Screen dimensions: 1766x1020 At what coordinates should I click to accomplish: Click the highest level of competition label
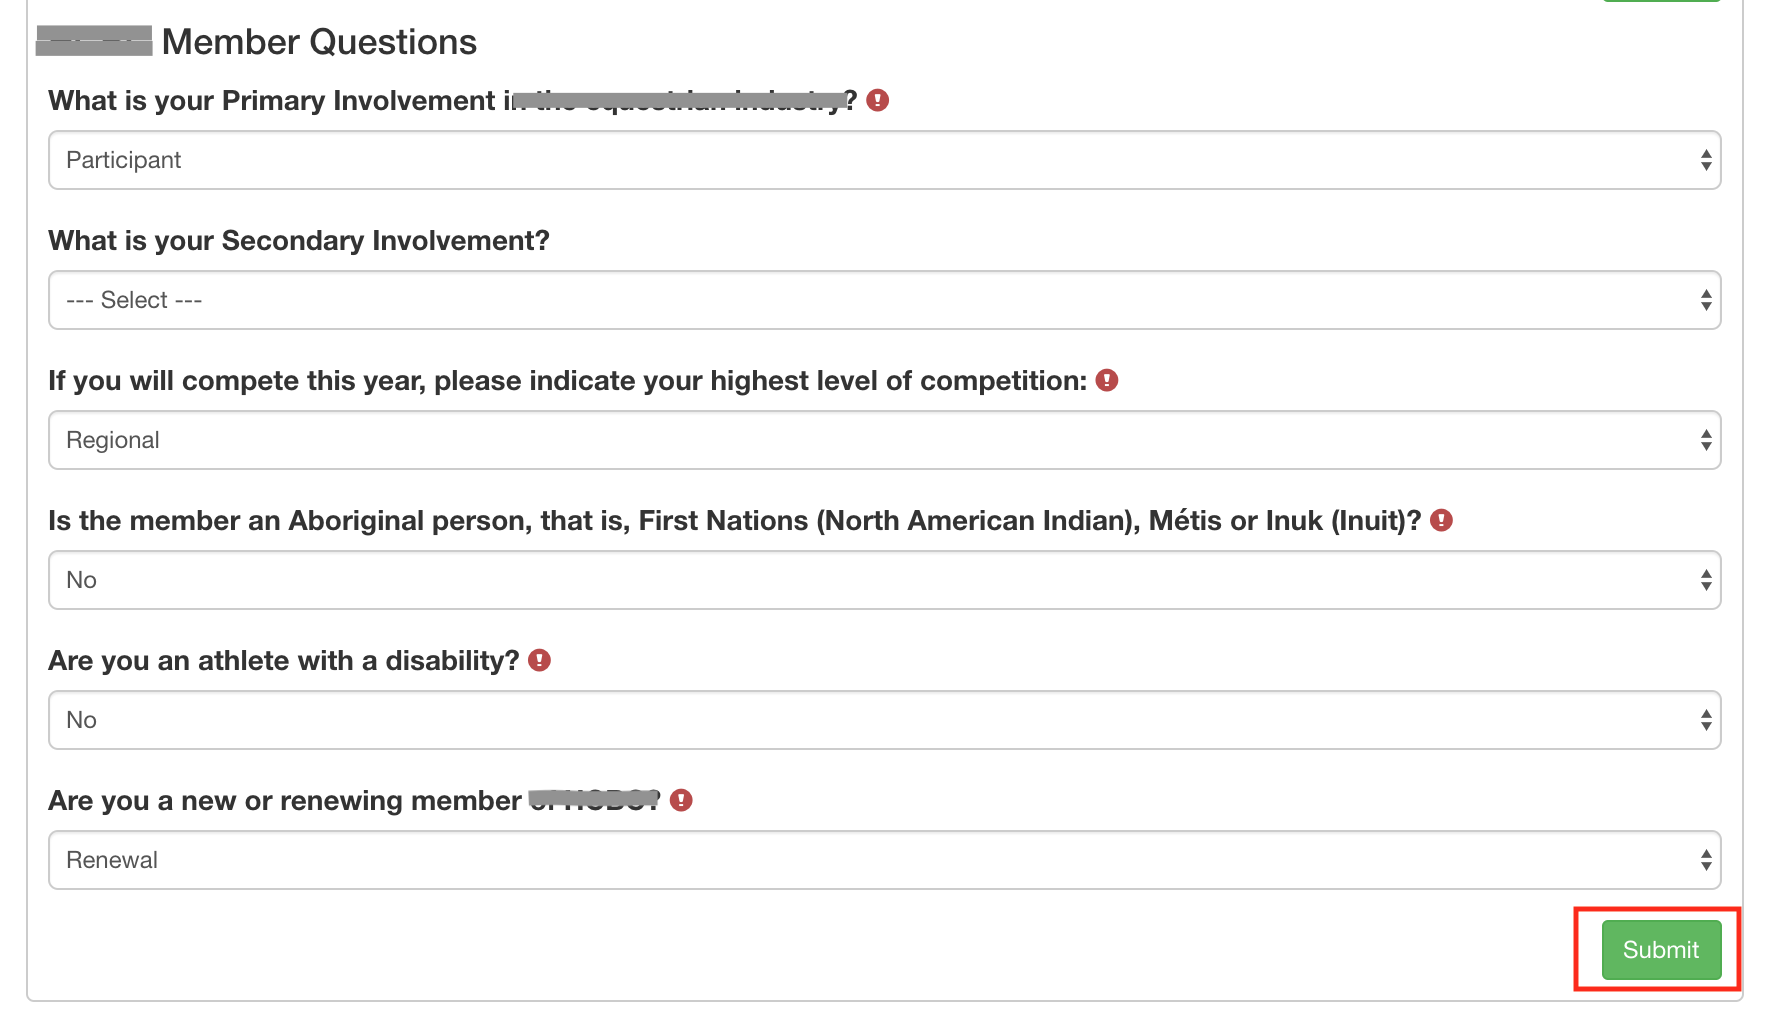pos(567,381)
